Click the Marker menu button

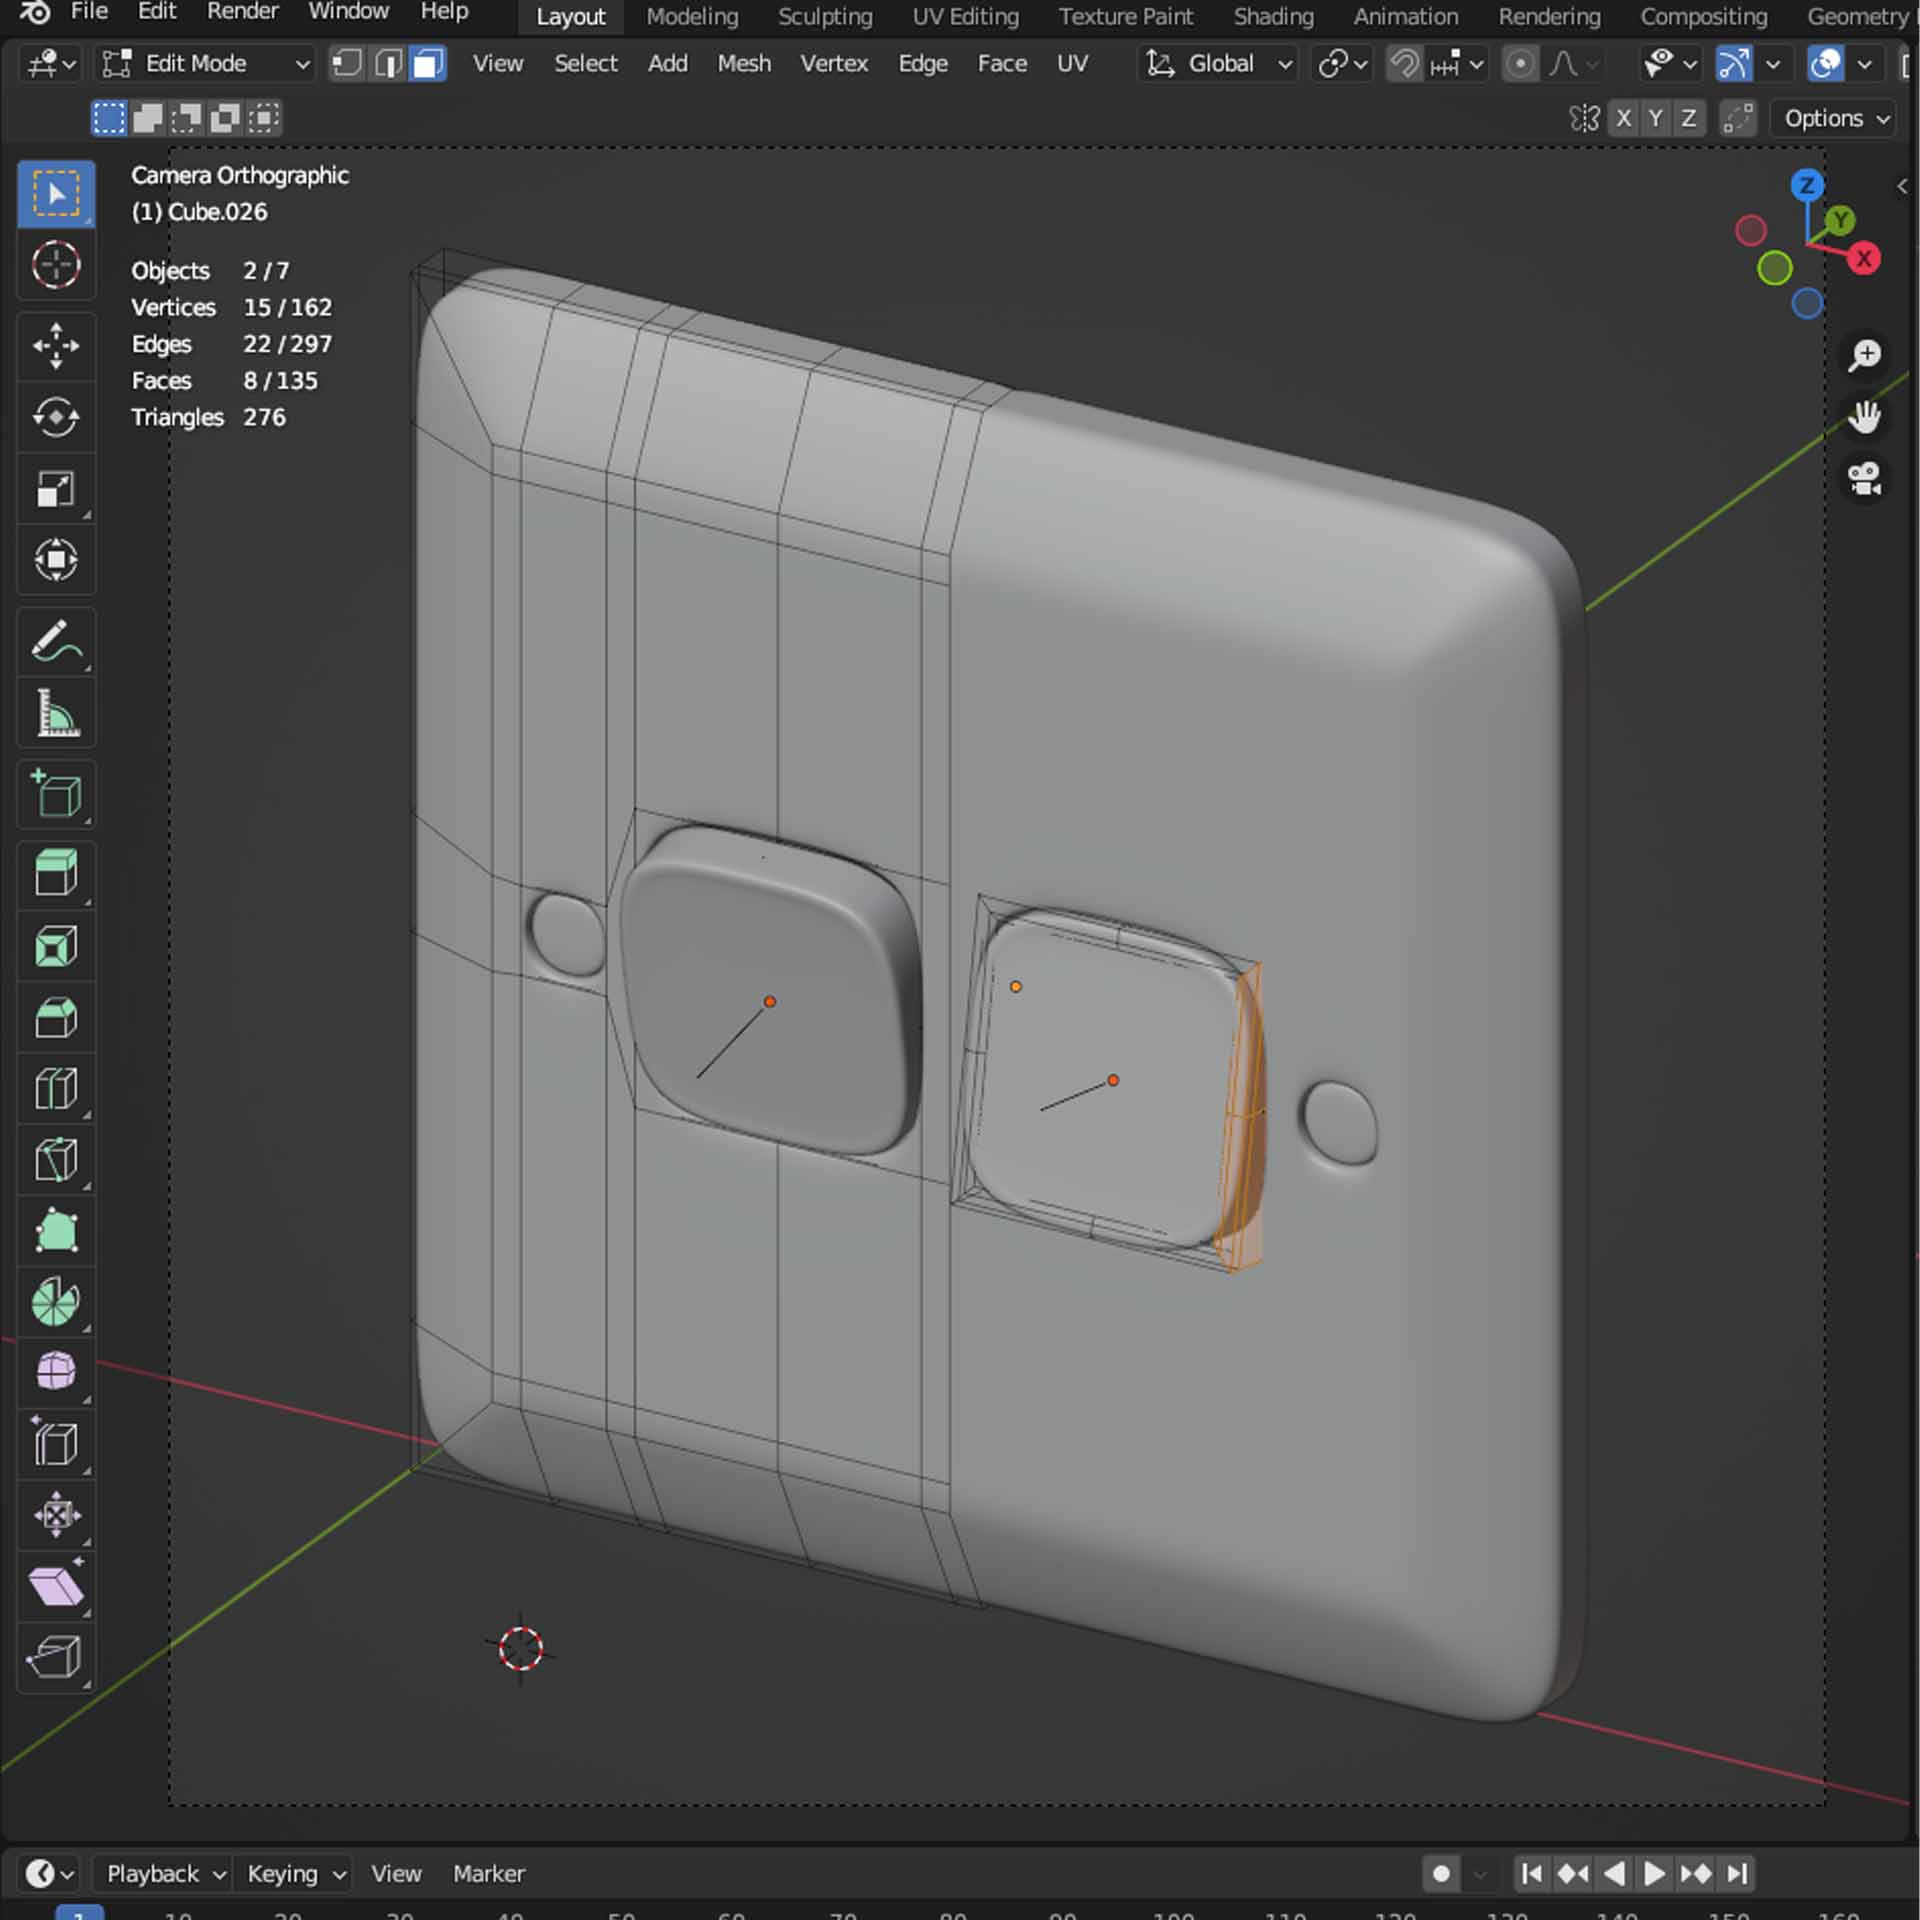[x=488, y=1873]
